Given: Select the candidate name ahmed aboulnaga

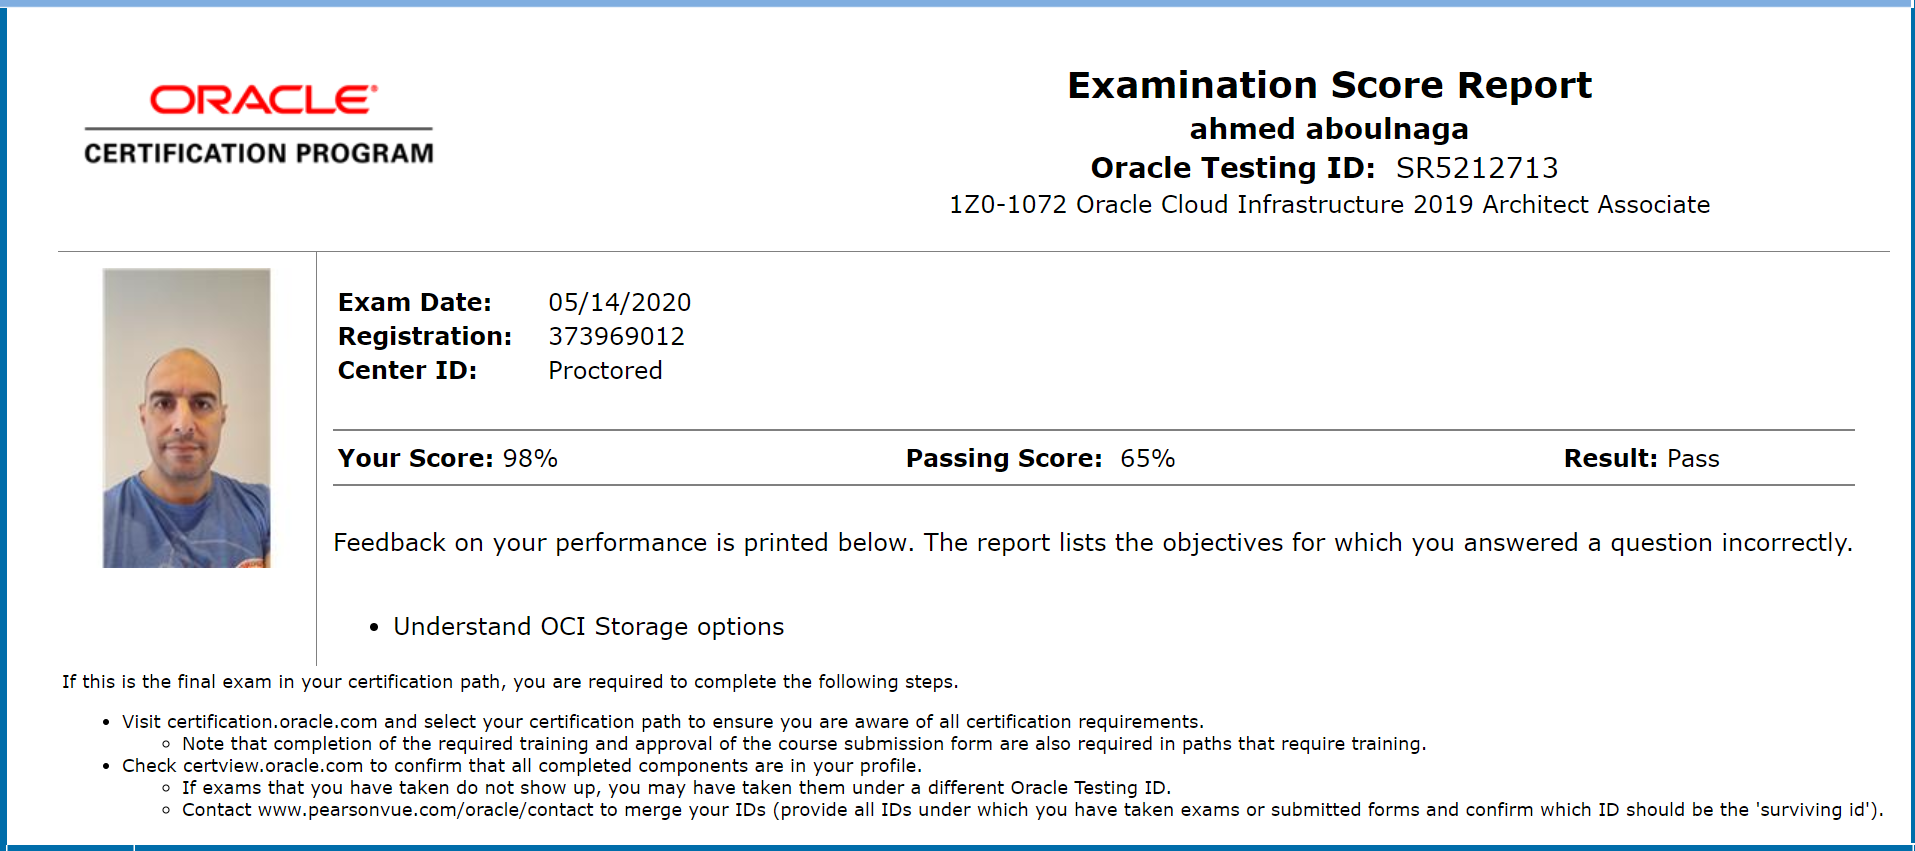Looking at the screenshot, I should coord(1329,129).
